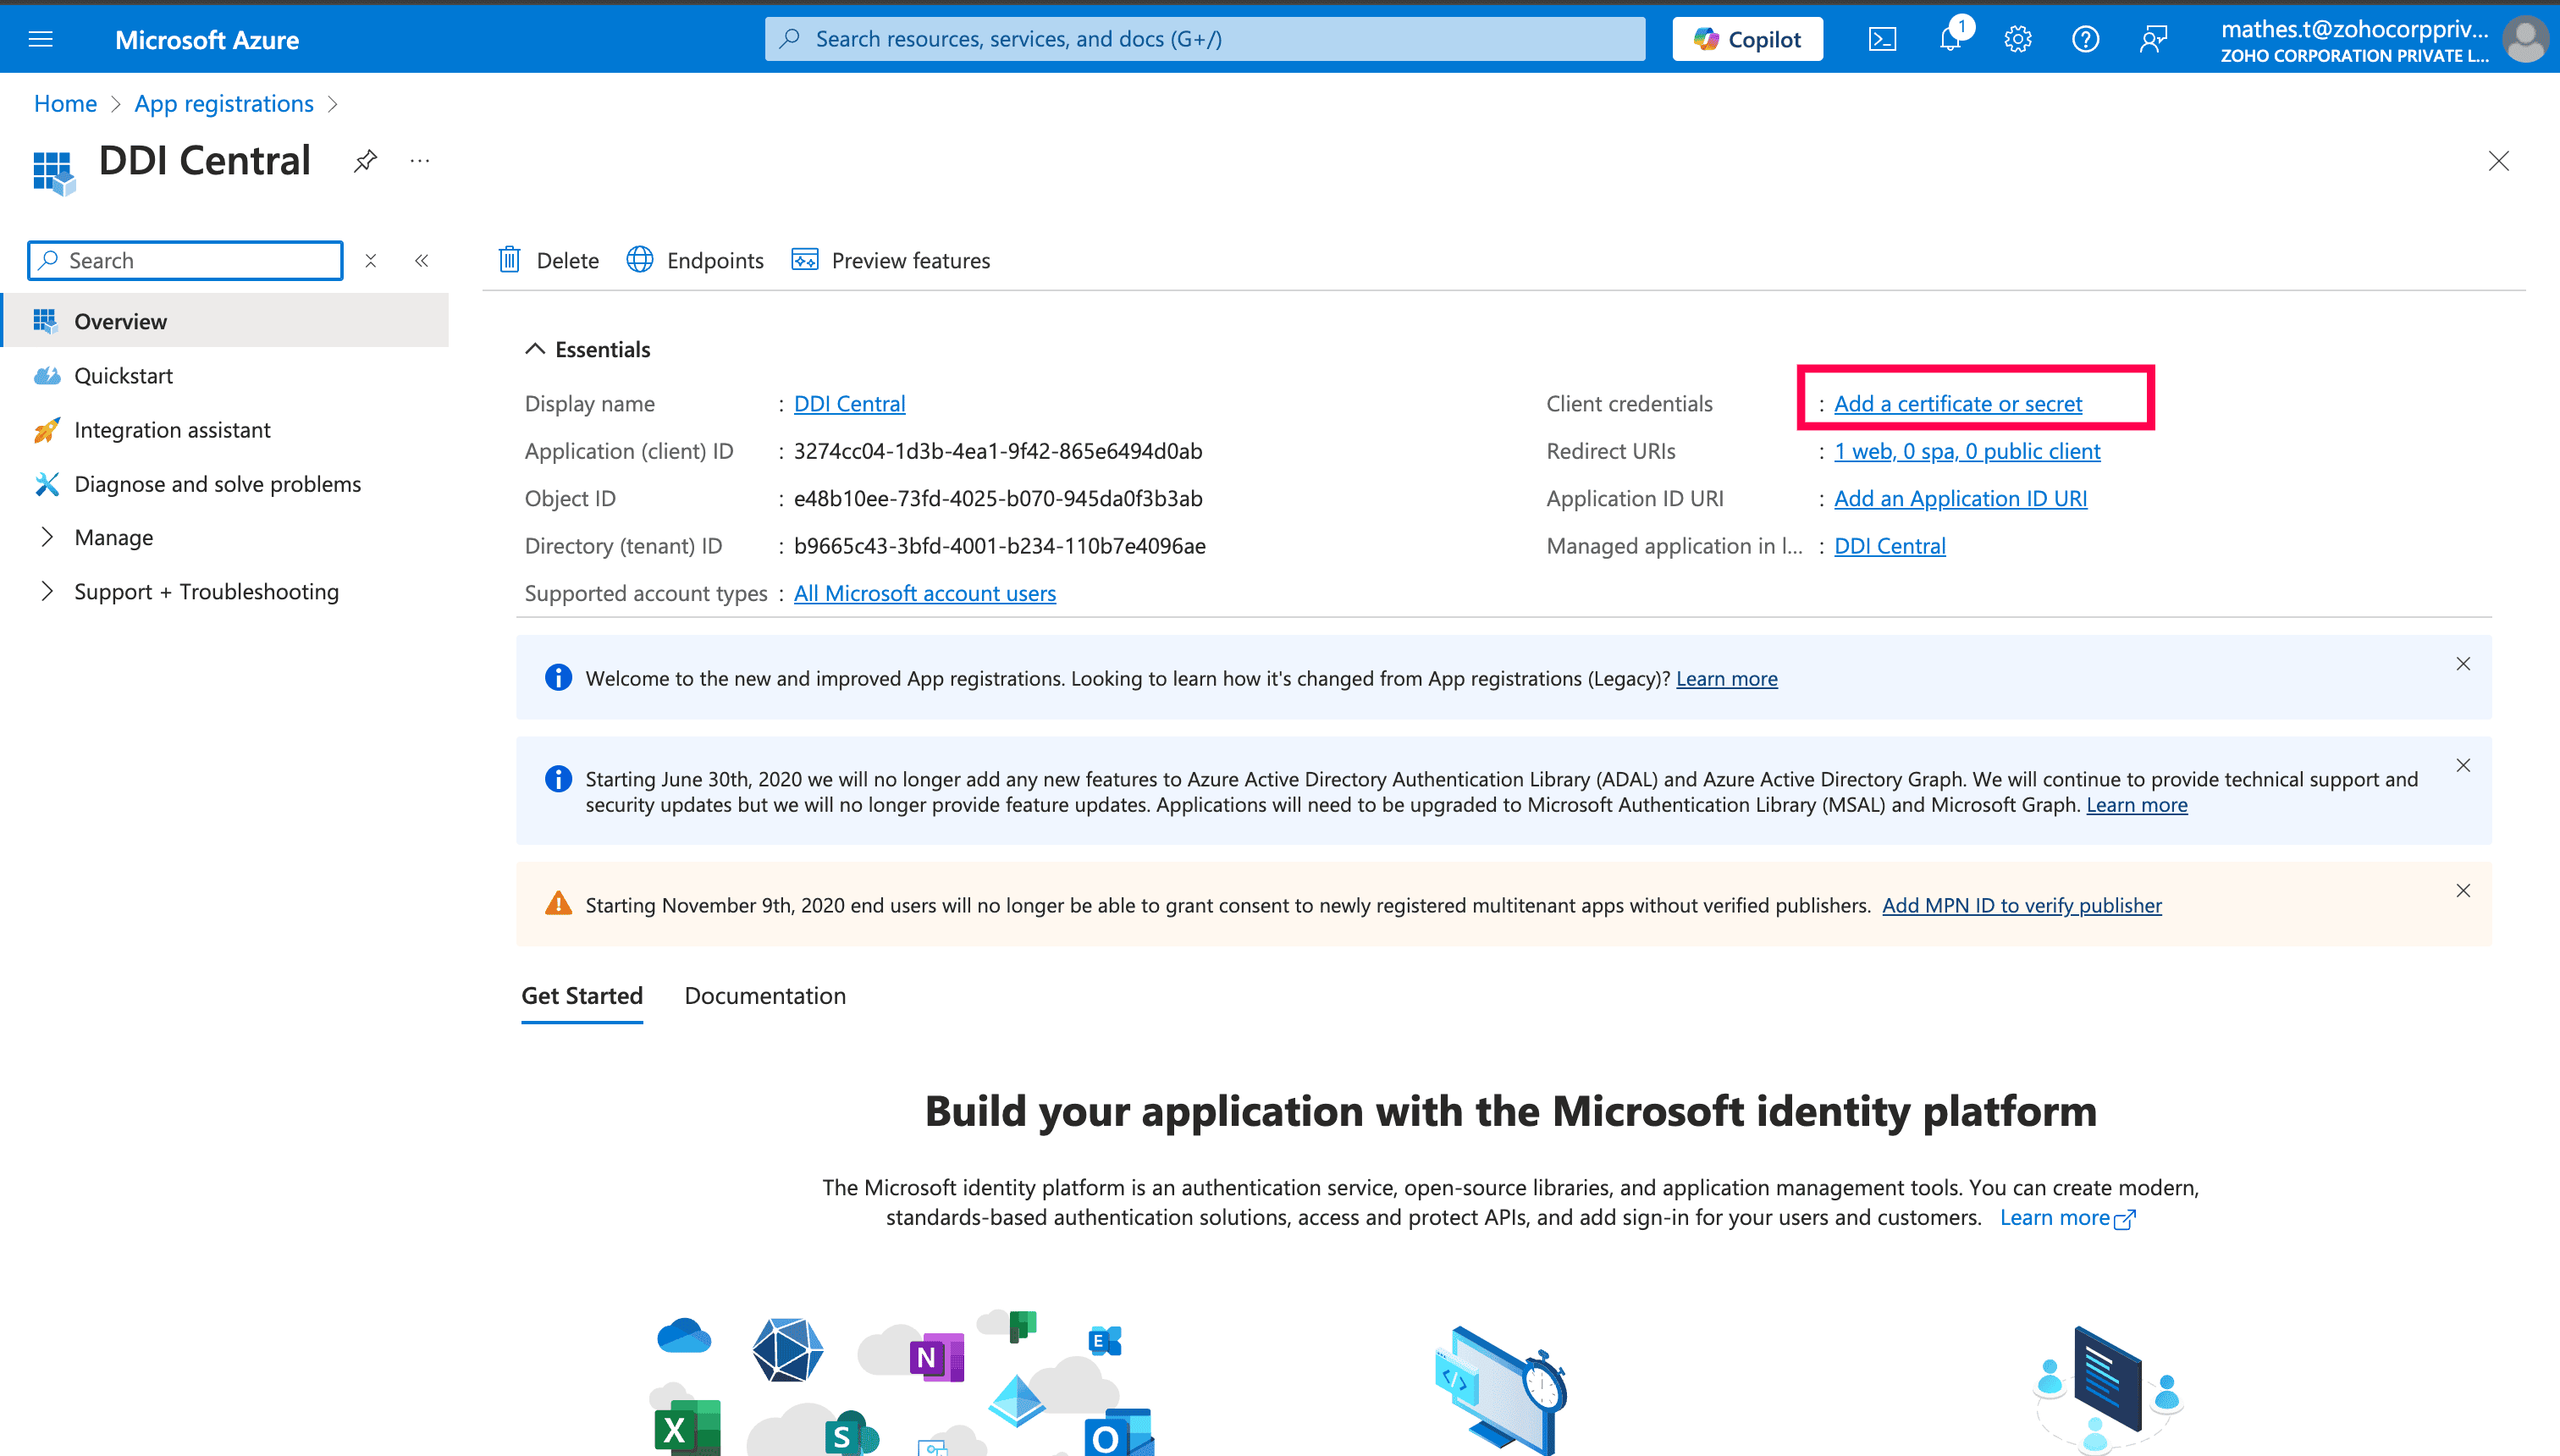The width and height of the screenshot is (2560, 1456).
Task: Click Add a certificate or secret
Action: (x=1957, y=403)
